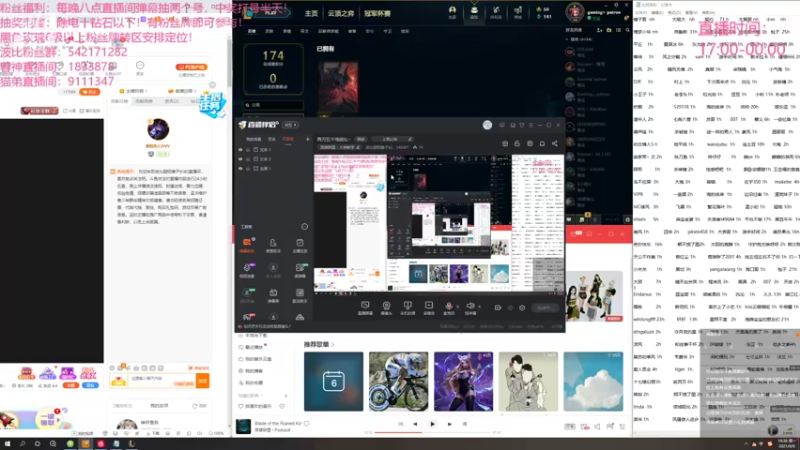Hide the 文本1 layer with eye icon
800x450 pixels.
click(x=240, y=150)
